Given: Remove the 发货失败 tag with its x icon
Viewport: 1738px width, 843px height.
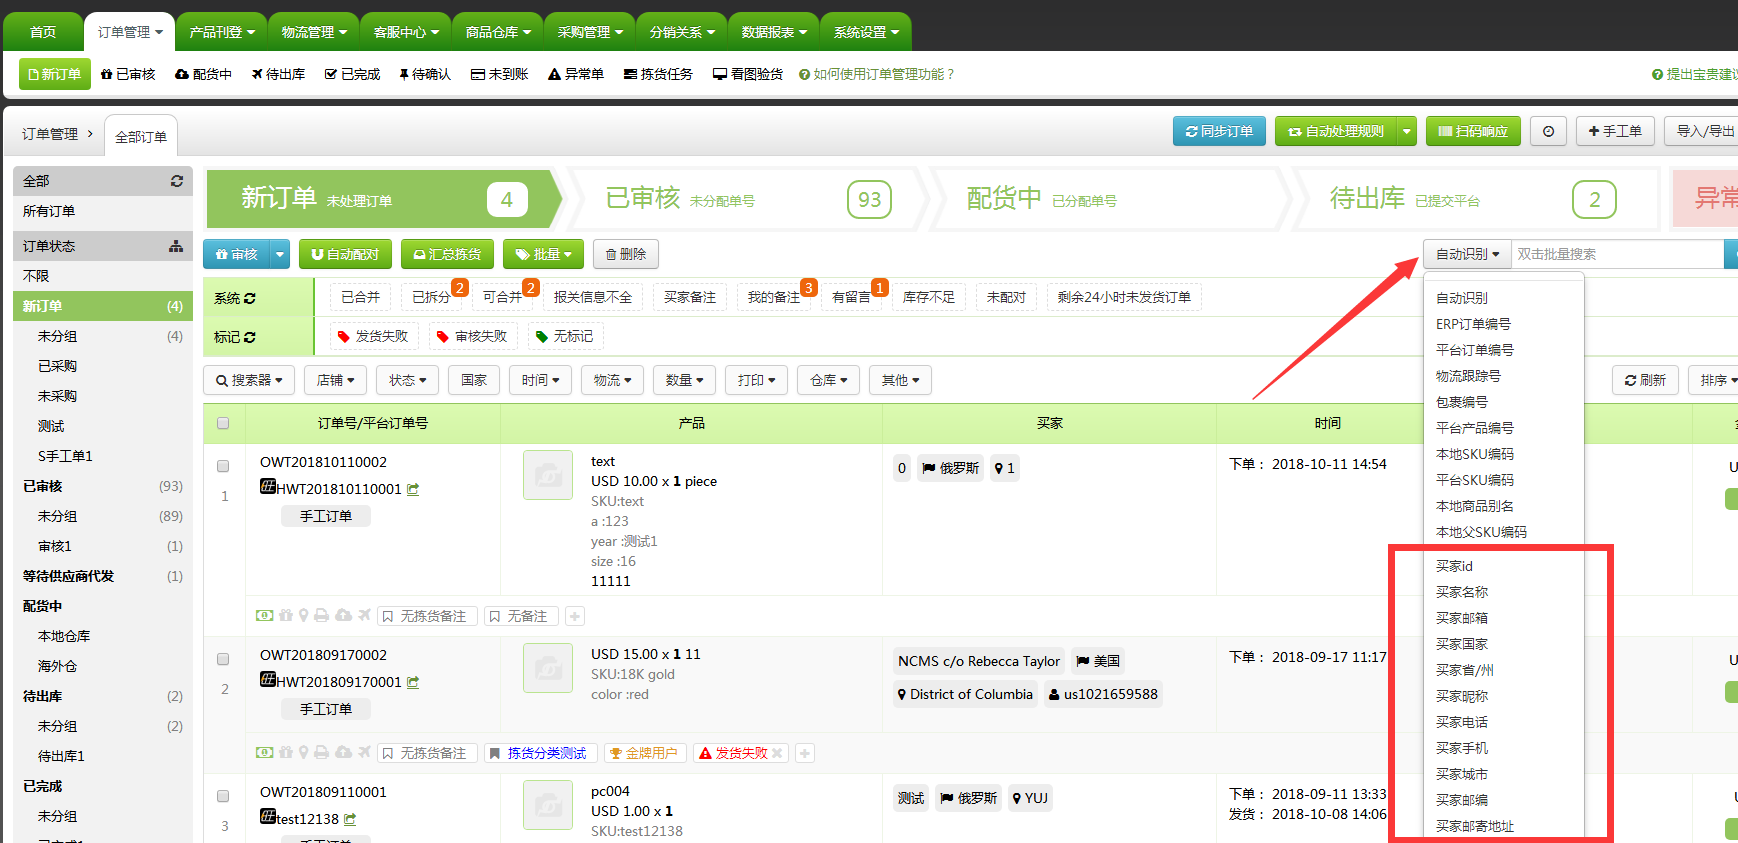Looking at the screenshot, I should 777,753.
